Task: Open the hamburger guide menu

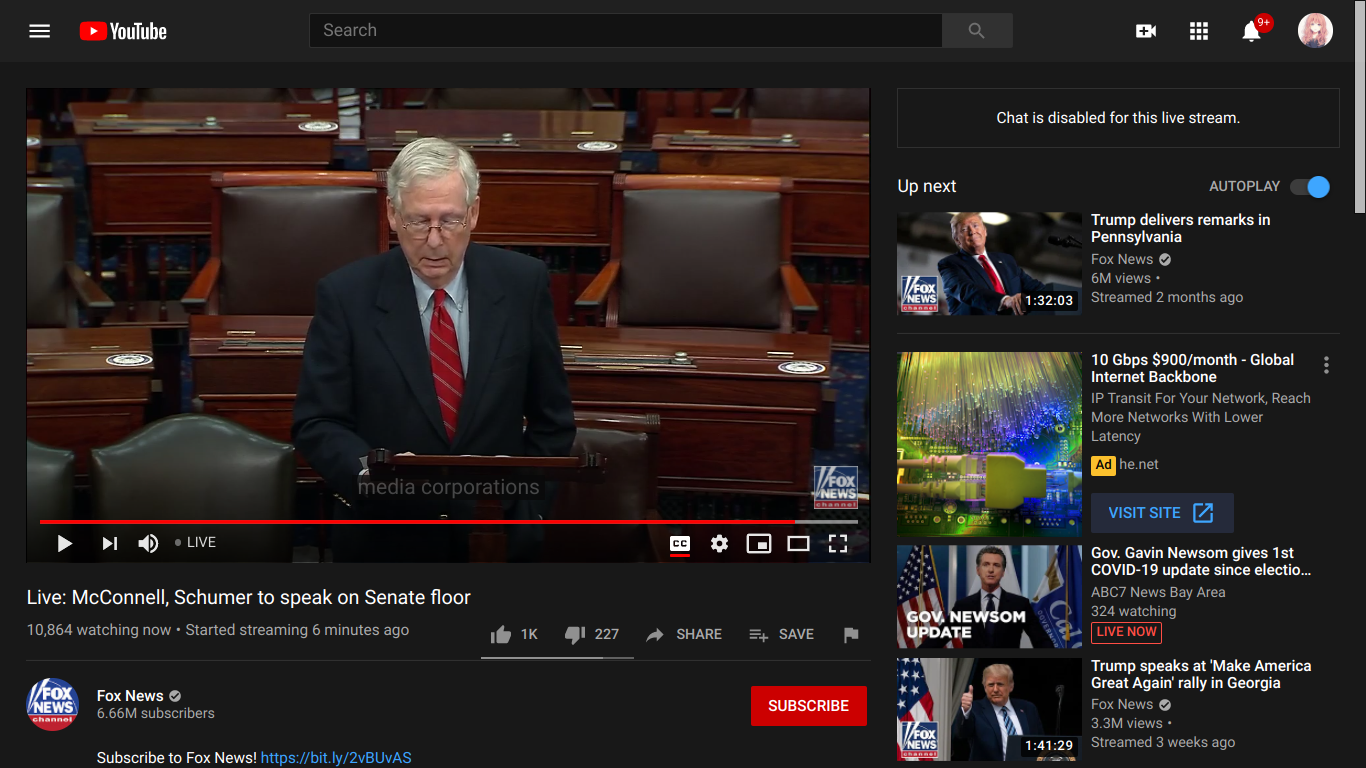Action: click(x=39, y=31)
